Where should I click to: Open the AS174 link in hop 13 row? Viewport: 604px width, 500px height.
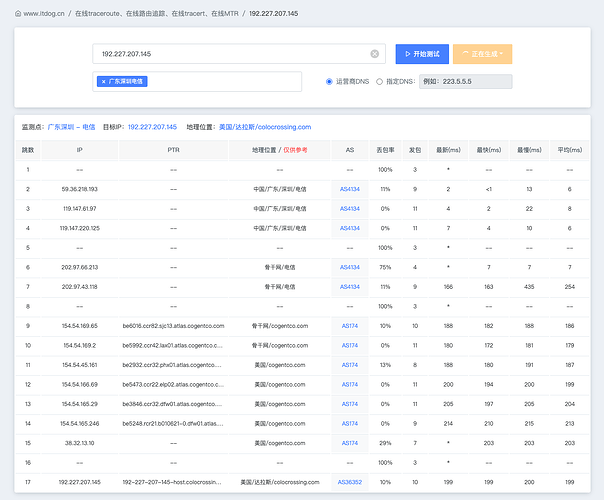click(x=350, y=404)
